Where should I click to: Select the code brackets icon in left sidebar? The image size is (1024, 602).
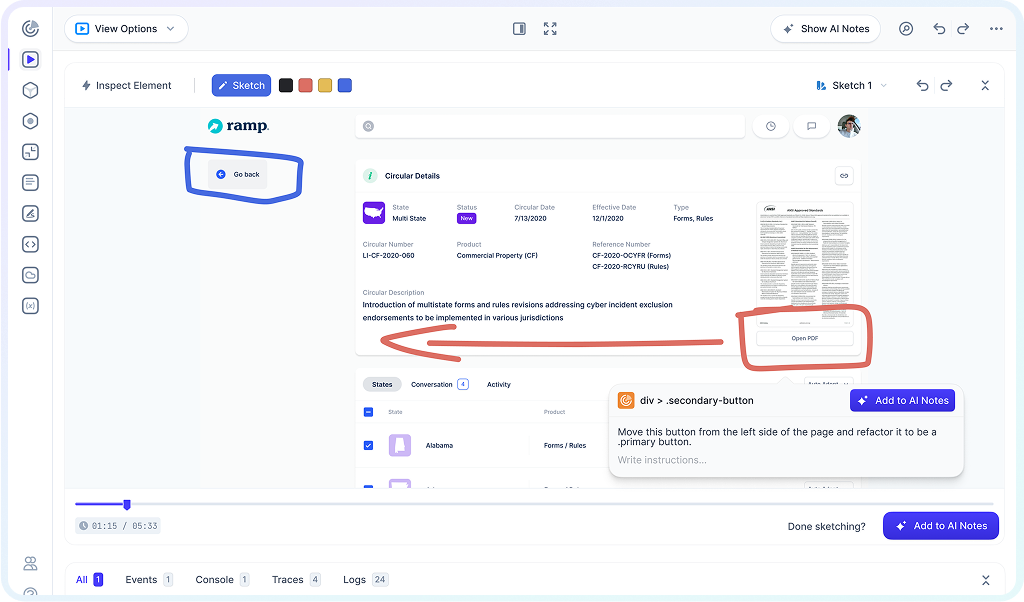(x=30, y=244)
